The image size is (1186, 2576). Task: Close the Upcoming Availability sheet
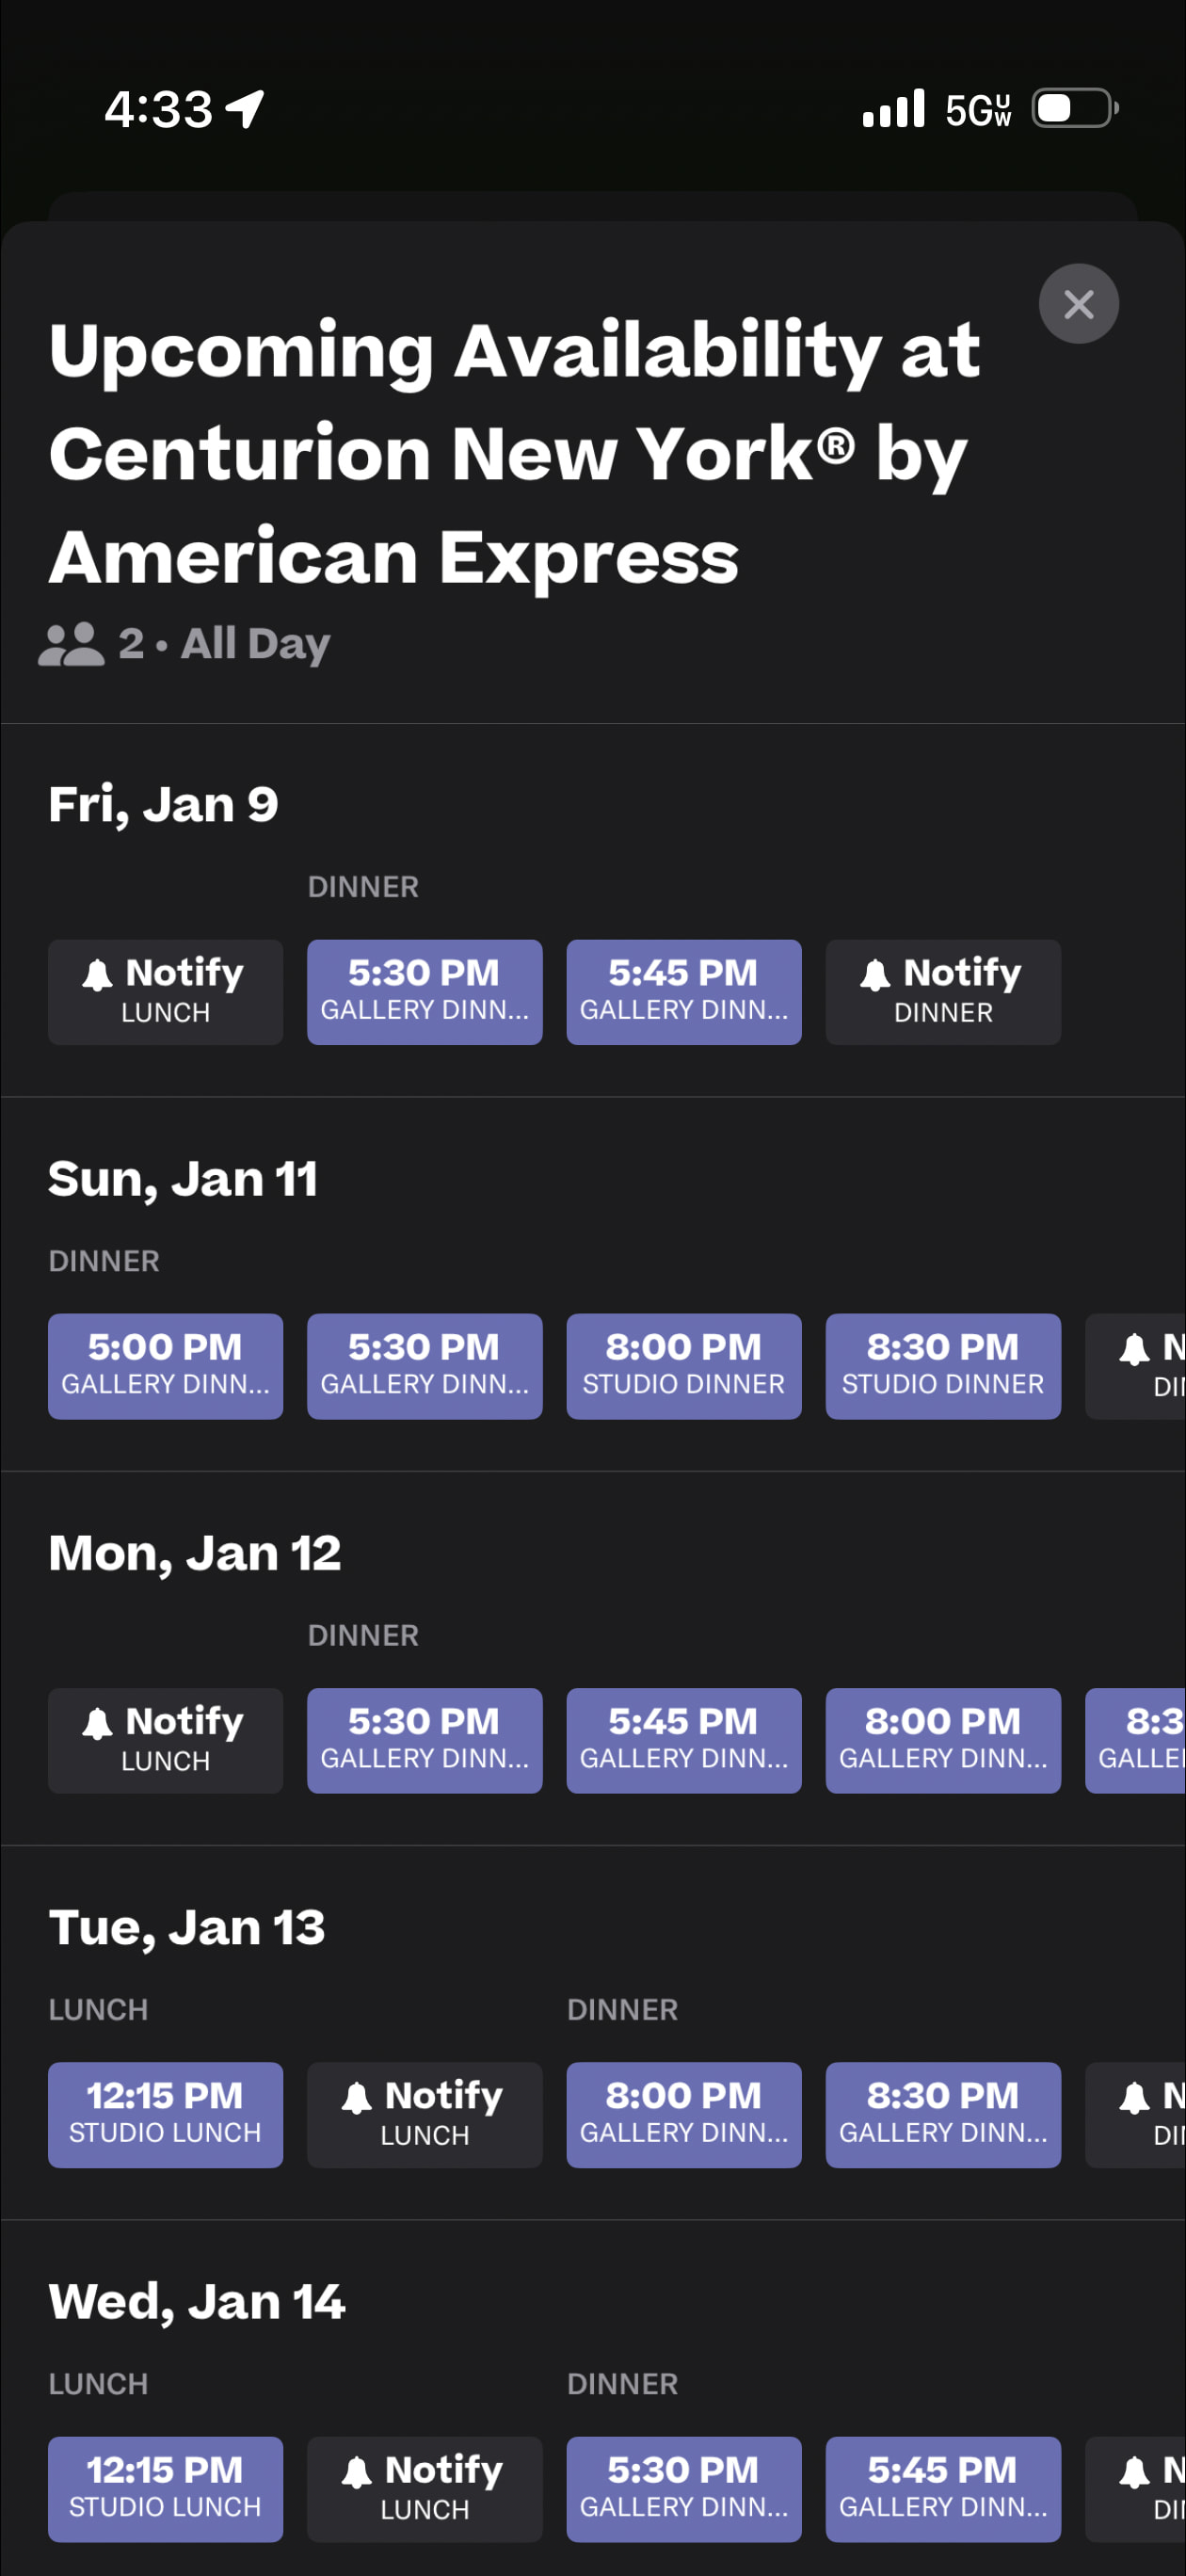[1078, 304]
